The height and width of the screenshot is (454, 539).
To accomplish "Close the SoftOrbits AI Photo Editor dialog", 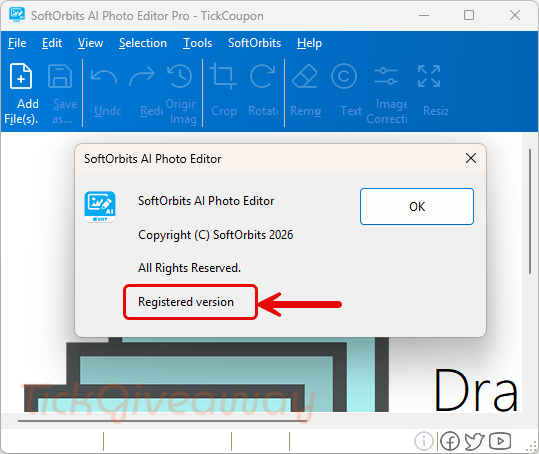I will 471,158.
